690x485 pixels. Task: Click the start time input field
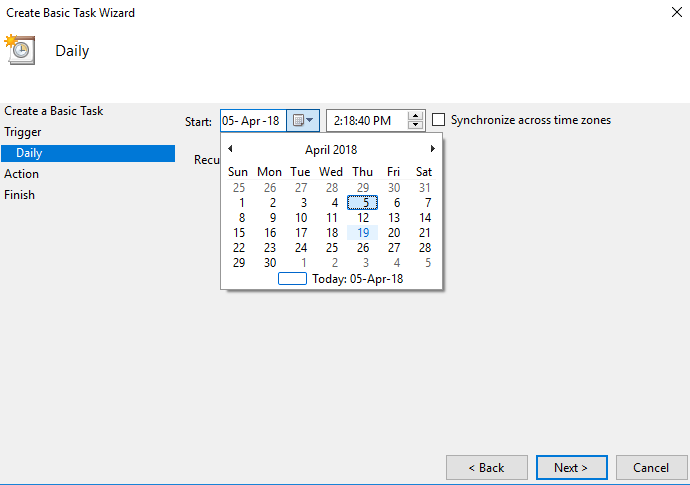pos(366,121)
